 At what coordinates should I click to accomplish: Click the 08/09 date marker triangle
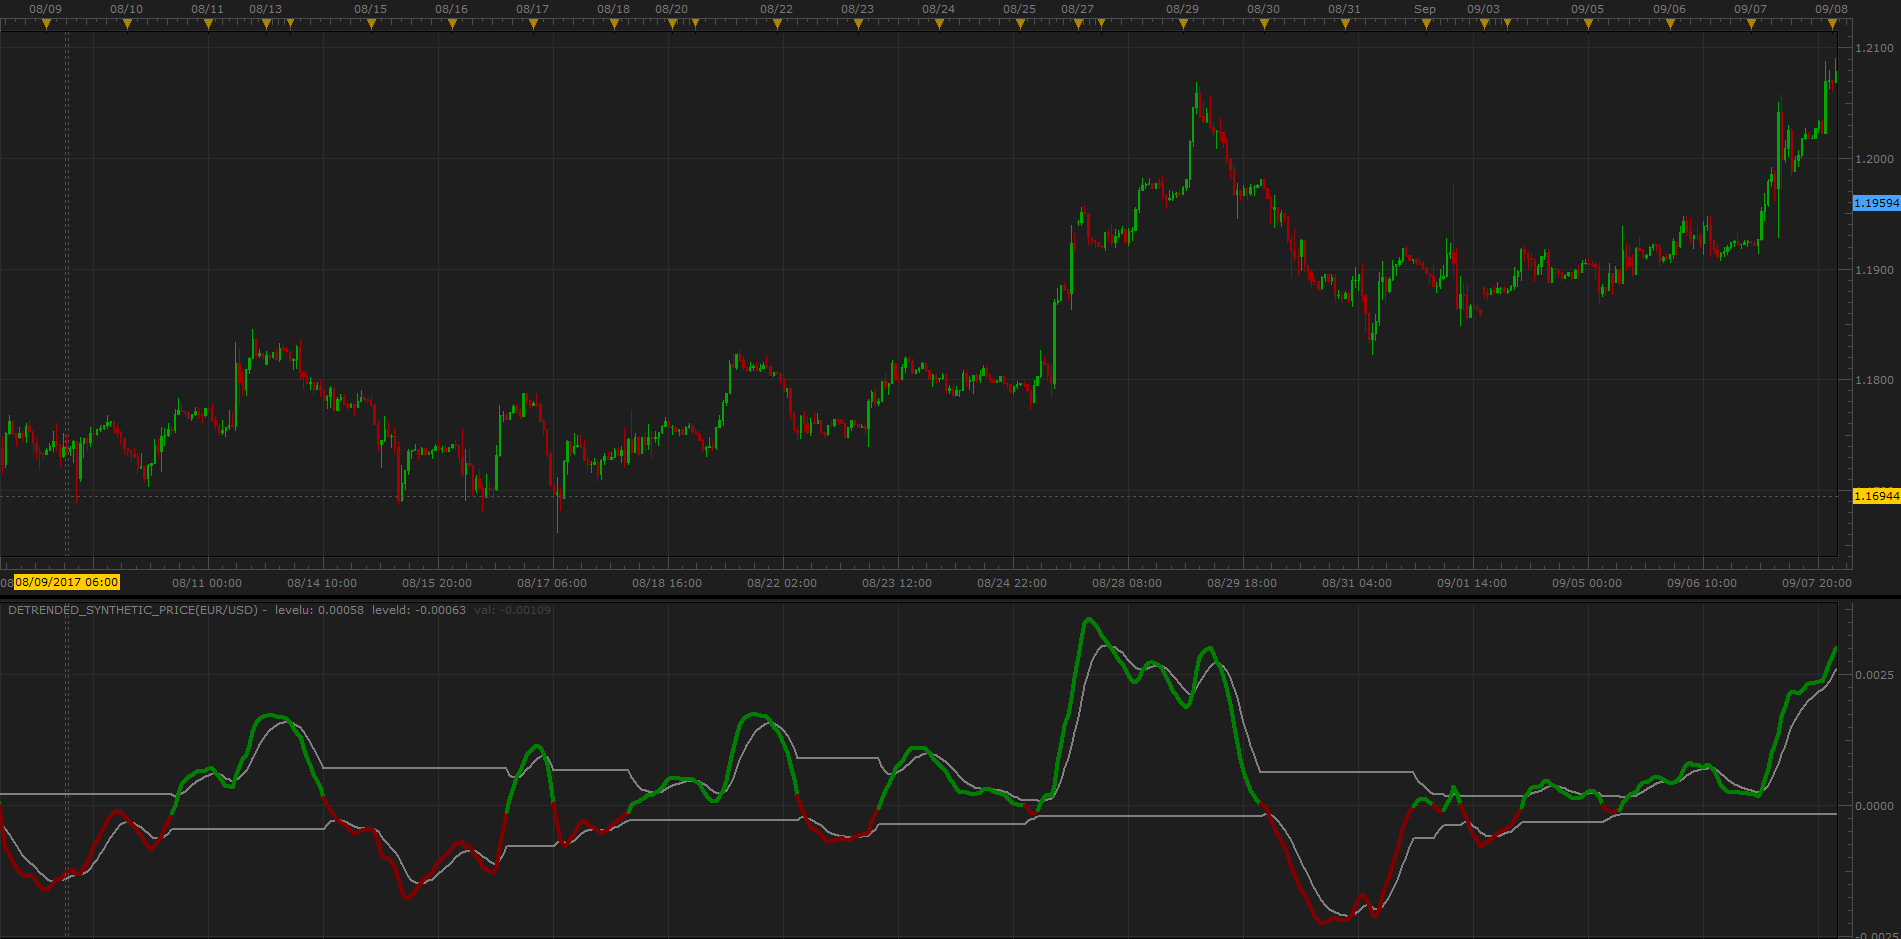[x=46, y=24]
